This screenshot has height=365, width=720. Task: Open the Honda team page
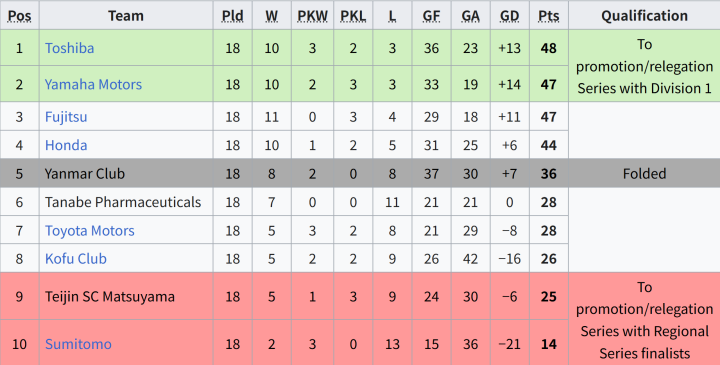(66, 145)
